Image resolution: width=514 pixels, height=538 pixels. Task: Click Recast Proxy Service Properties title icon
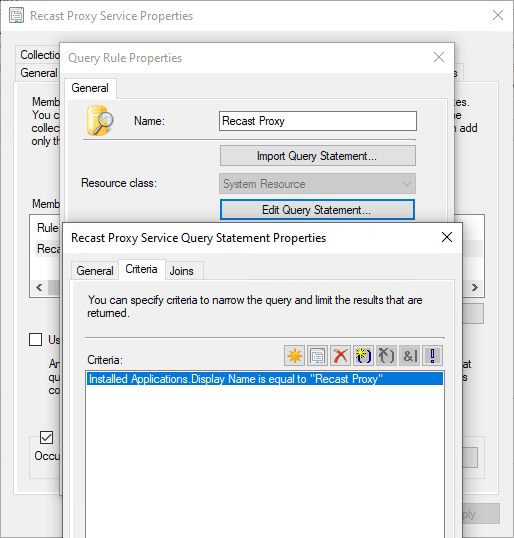coord(16,15)
